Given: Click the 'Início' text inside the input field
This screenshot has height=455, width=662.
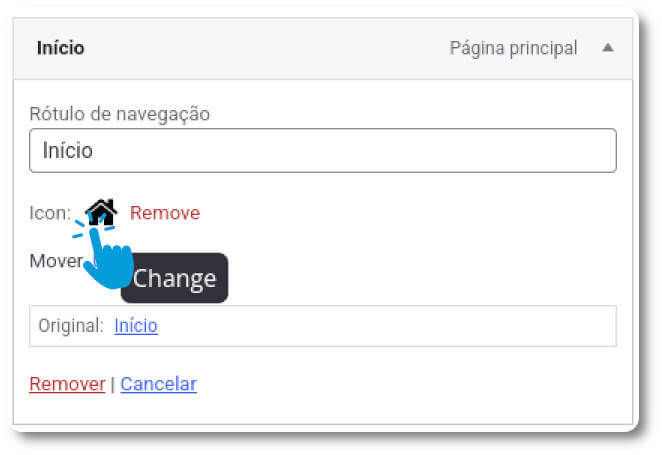Looking at the screenshot, I should 68,151.
